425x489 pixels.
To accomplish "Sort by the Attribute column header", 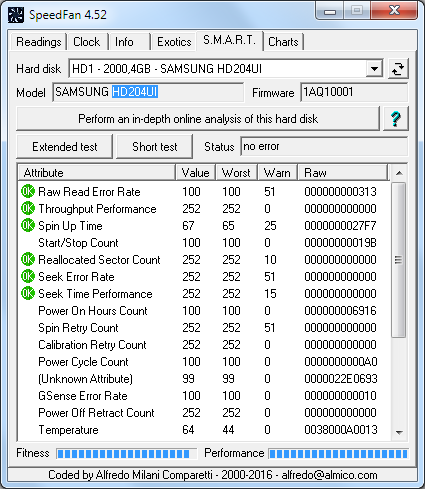I will 97,173.
